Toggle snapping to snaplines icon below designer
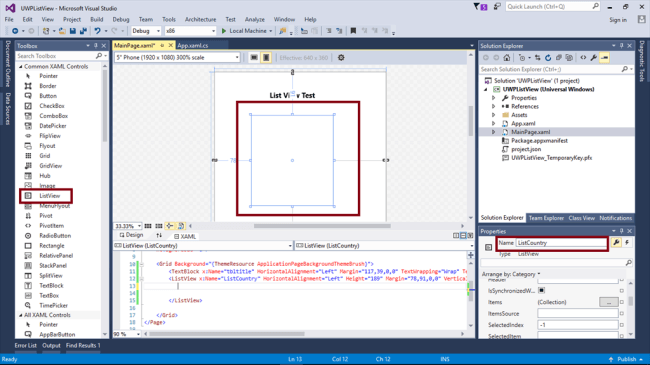650x365 pixels. (181, 226)
